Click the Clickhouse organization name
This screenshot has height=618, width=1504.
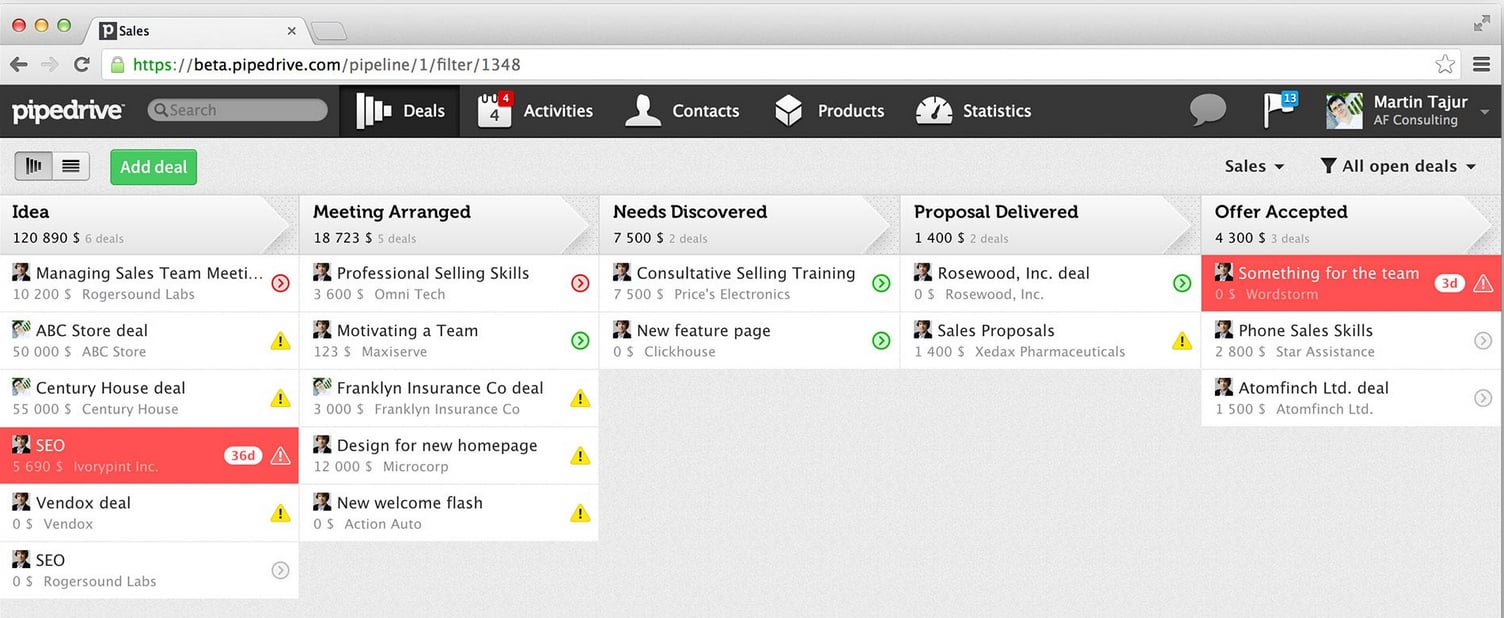(680, 352)
